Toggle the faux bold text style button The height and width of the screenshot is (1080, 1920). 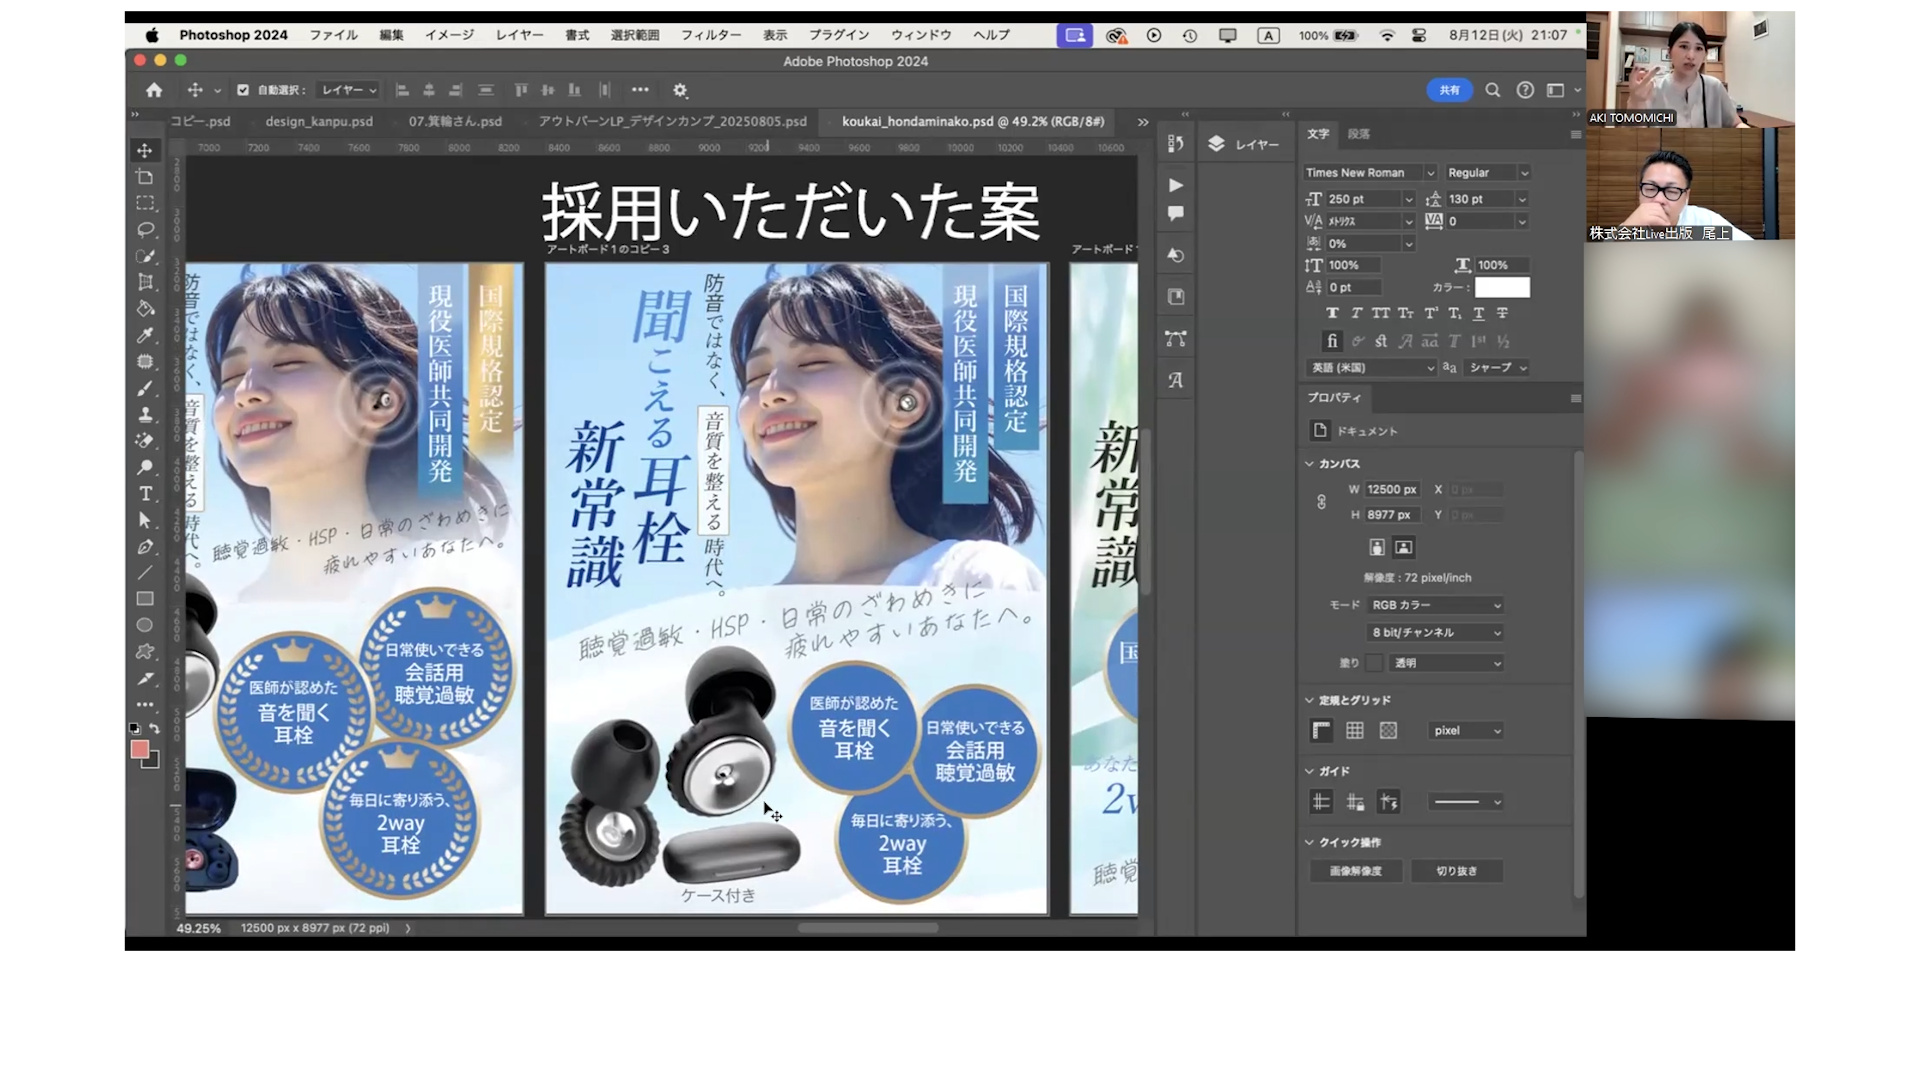click(x=1332, y=313)
